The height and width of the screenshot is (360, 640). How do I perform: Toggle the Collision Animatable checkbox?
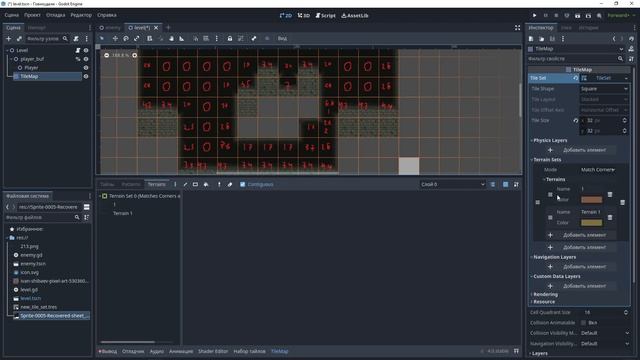click(x=583, y=323)
